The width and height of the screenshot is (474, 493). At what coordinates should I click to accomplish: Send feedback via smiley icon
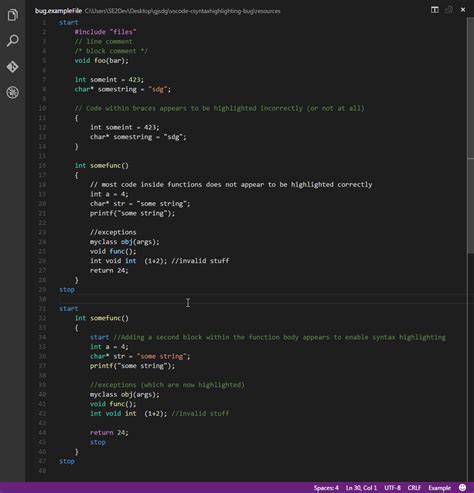coord(462,487)
